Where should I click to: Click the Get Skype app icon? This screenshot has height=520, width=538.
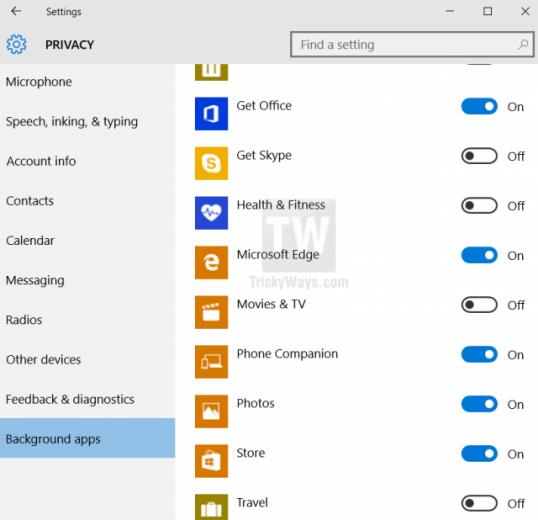point(211,163)
